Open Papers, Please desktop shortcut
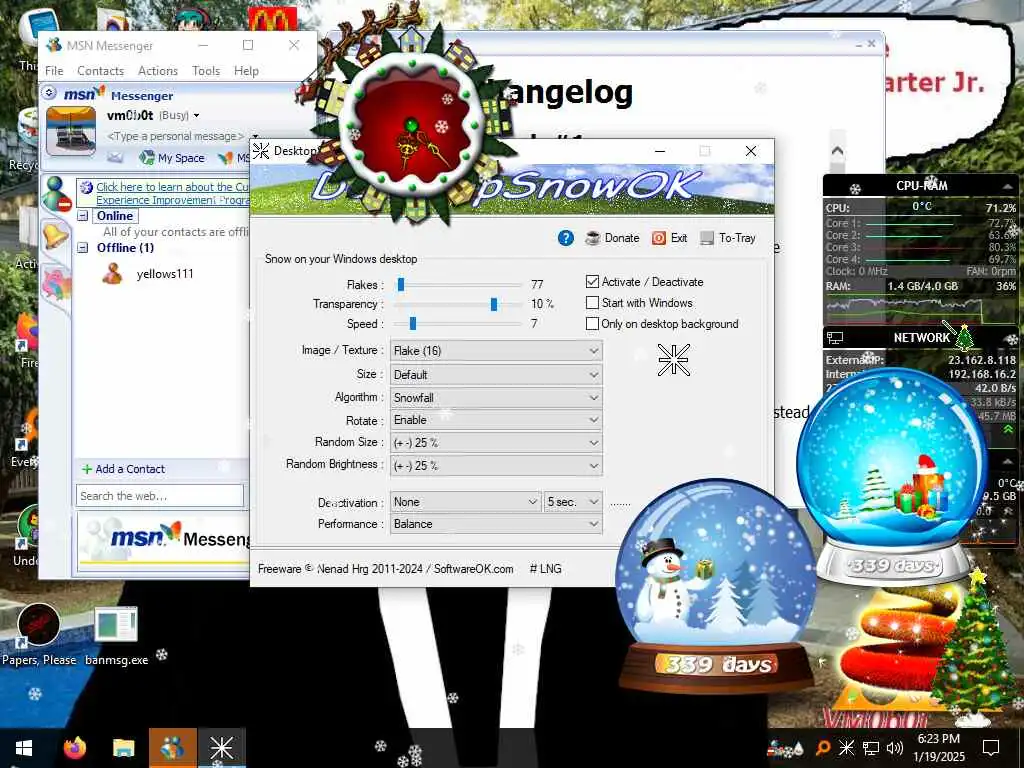The width and height of the screenshot is (1024, 768). (x=39, y=634)
